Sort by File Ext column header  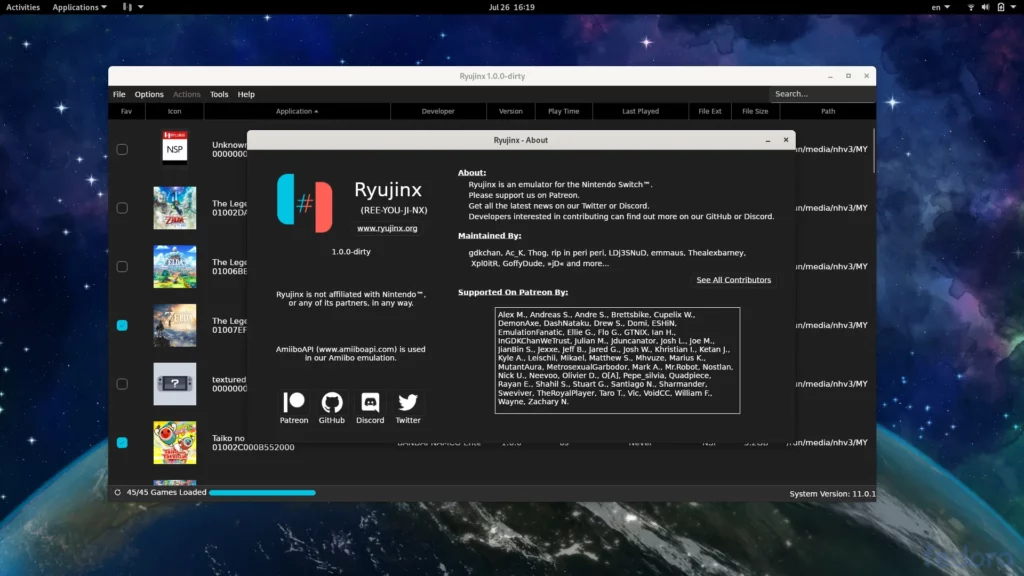(x=710, y=111)
